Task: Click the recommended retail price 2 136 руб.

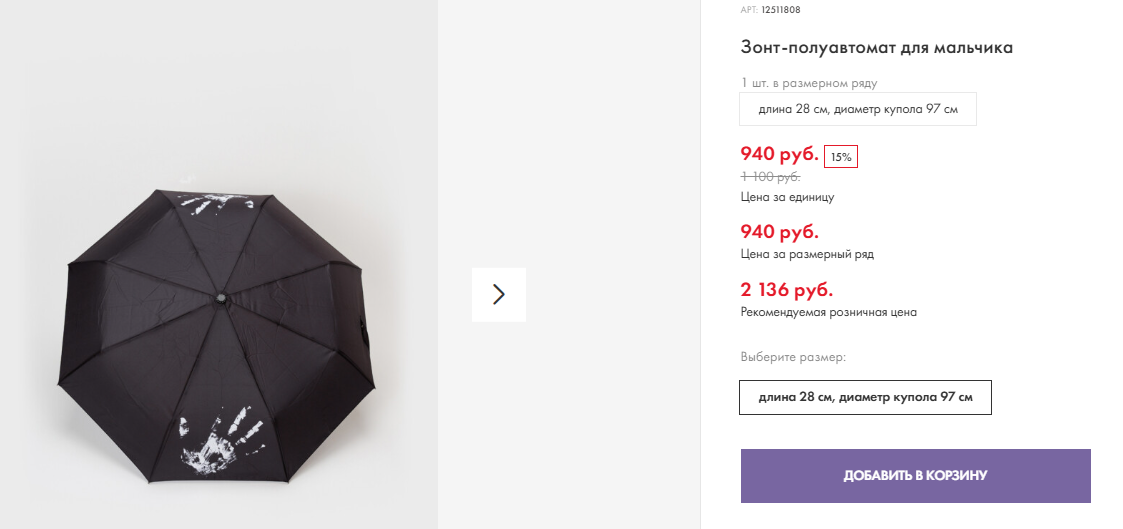Action: (x=786, y=290)
